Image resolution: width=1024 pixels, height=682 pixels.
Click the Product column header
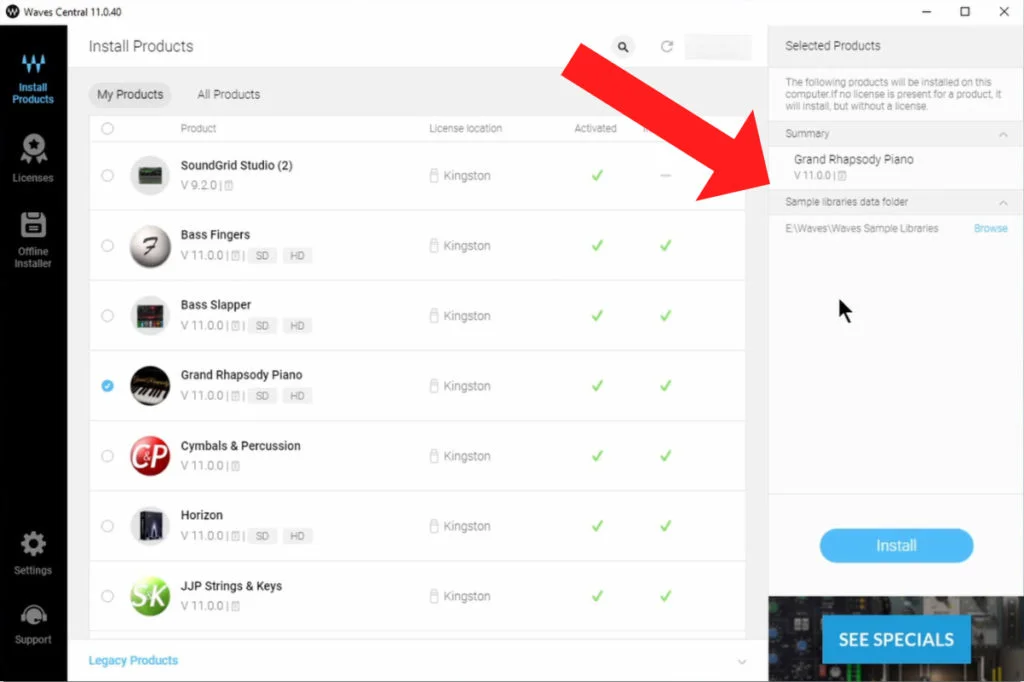pyautogui.click(x=198, y=129)
